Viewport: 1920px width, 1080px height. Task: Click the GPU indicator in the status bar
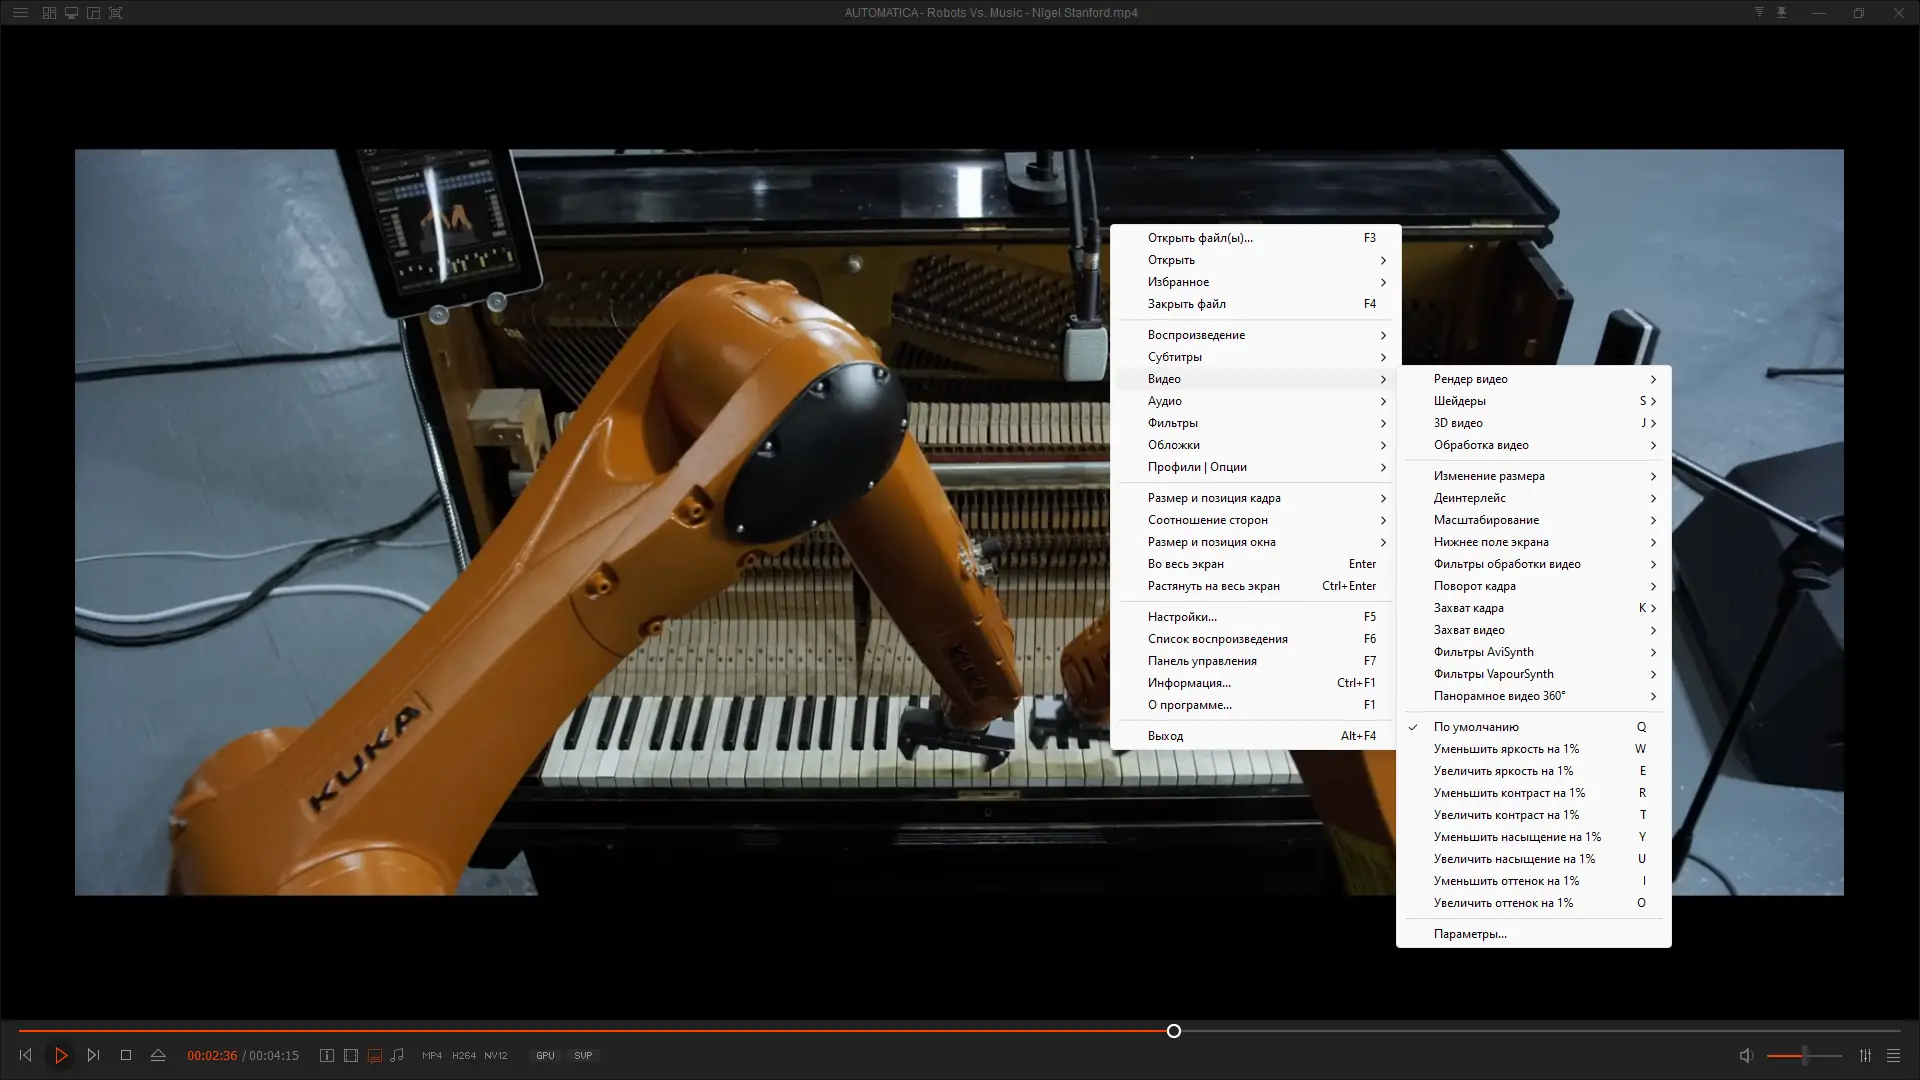(545, 1055)
